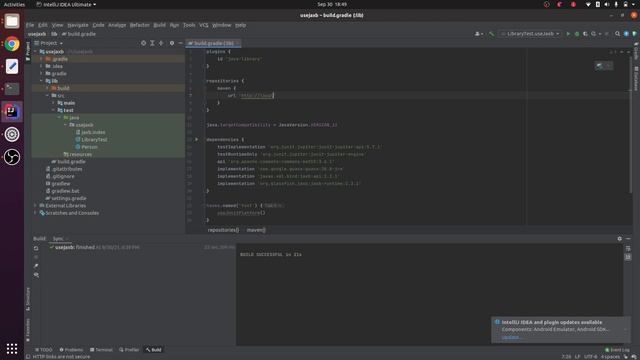This screenshot has width=640, height=360.
Task: Open the user account icon in the toolbar
Action: click(478, 34)
